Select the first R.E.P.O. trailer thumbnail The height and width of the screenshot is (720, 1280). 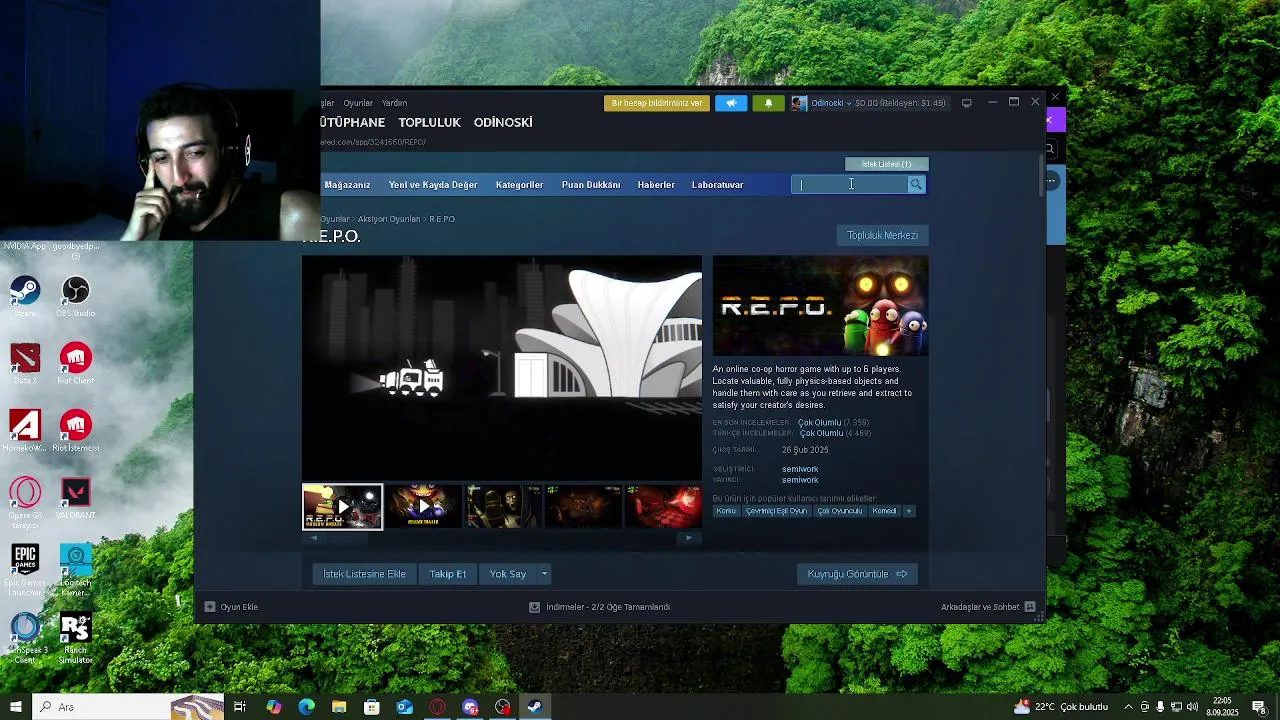coord(343,507)
